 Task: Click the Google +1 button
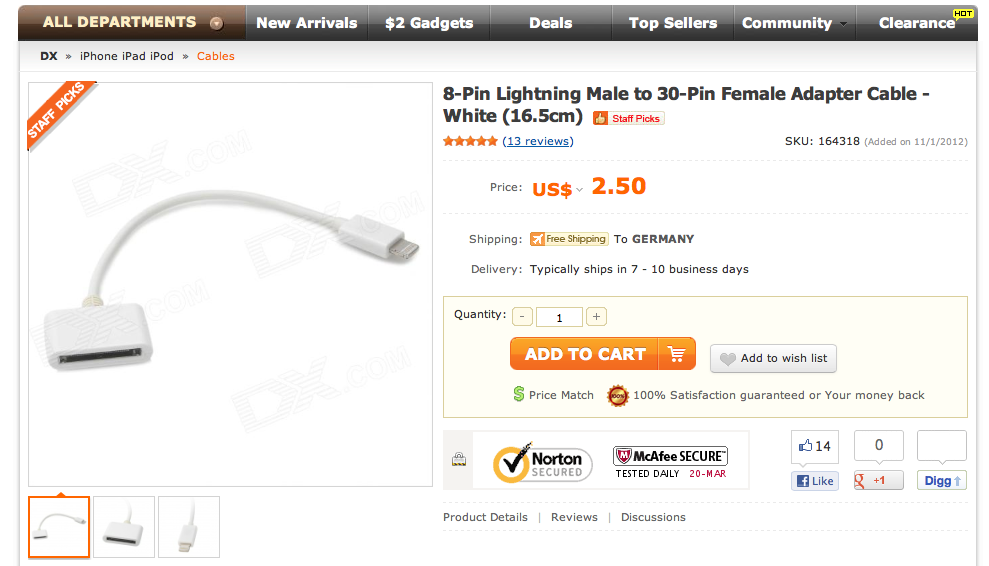(x=878, y=481)
